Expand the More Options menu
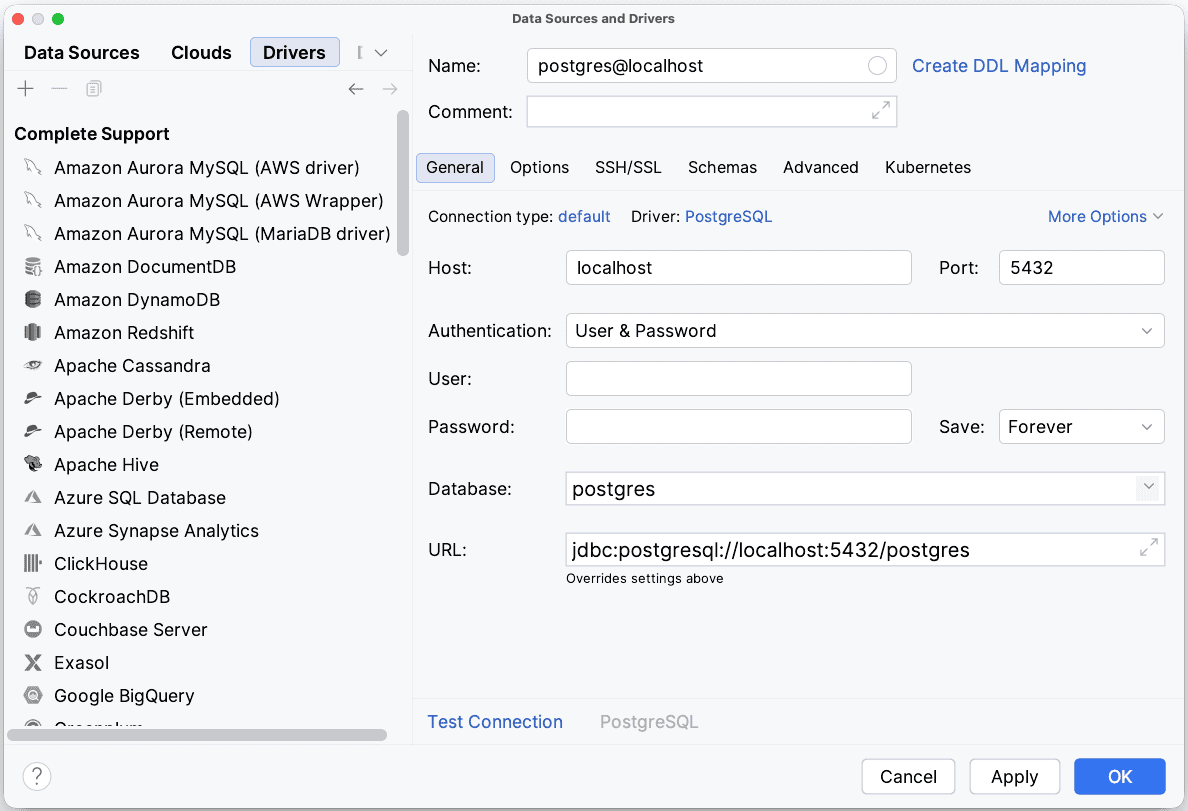 point(1105,217)
